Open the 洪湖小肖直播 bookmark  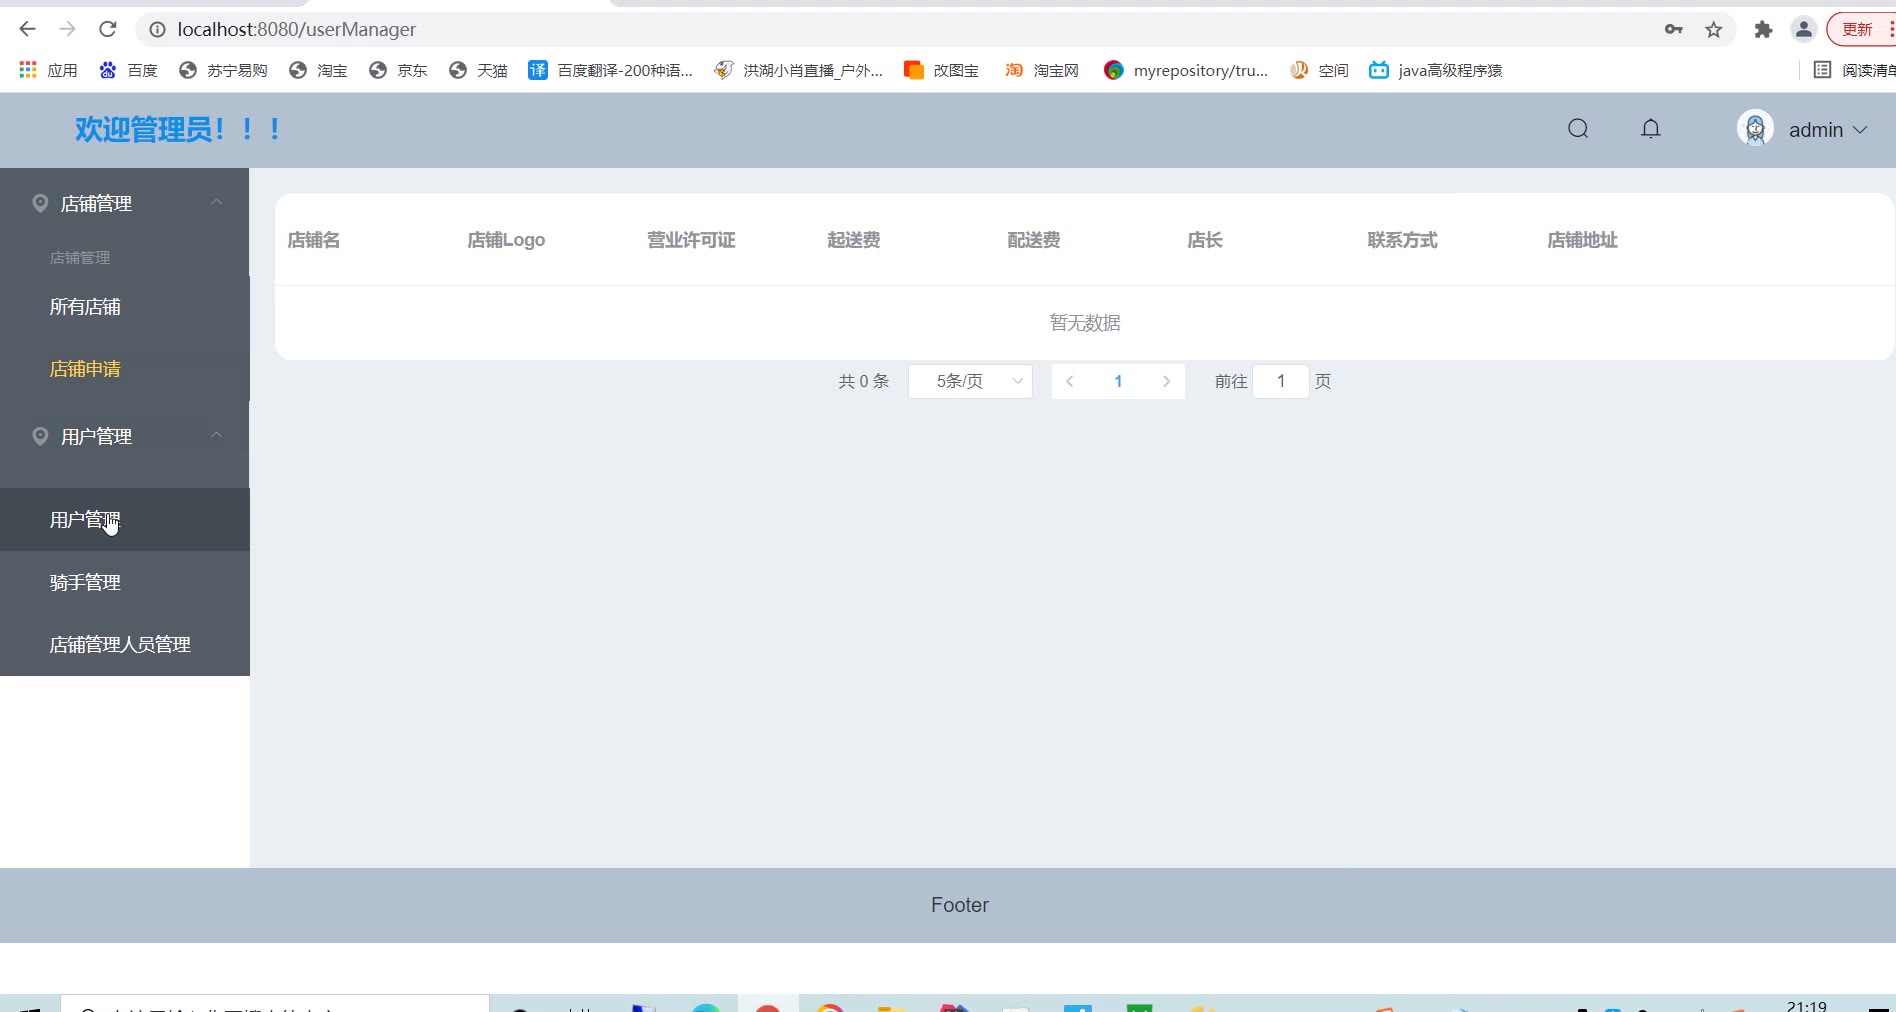[798, 70]
